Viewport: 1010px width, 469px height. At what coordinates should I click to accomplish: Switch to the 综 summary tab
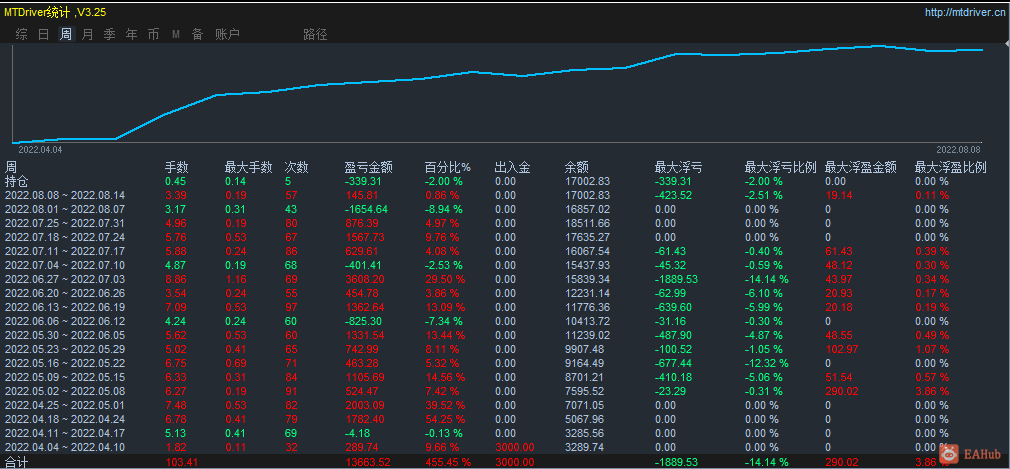pos(21,35)
